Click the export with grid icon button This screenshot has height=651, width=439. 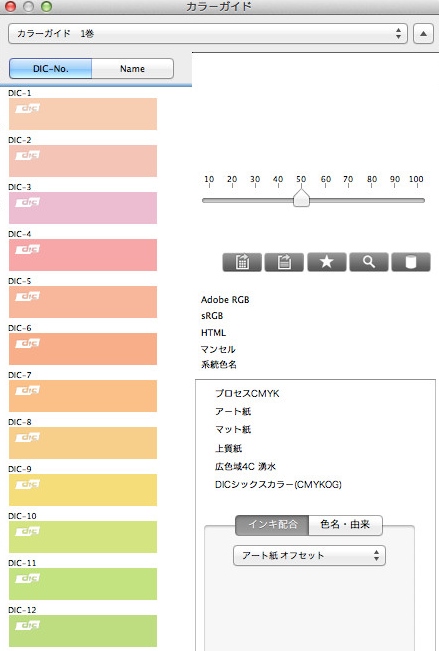(x=242, y=262)
